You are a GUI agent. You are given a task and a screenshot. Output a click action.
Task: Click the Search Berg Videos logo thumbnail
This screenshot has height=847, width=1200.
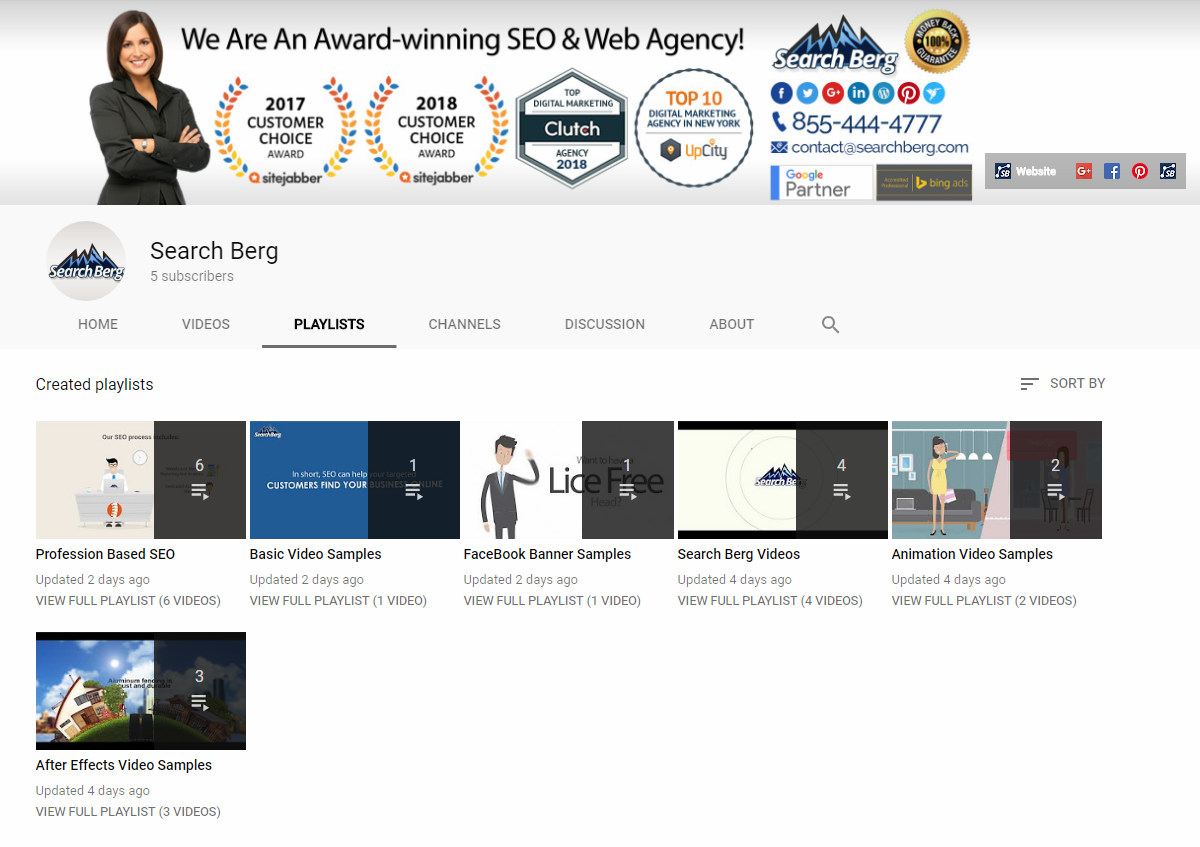tap(783, 480)
